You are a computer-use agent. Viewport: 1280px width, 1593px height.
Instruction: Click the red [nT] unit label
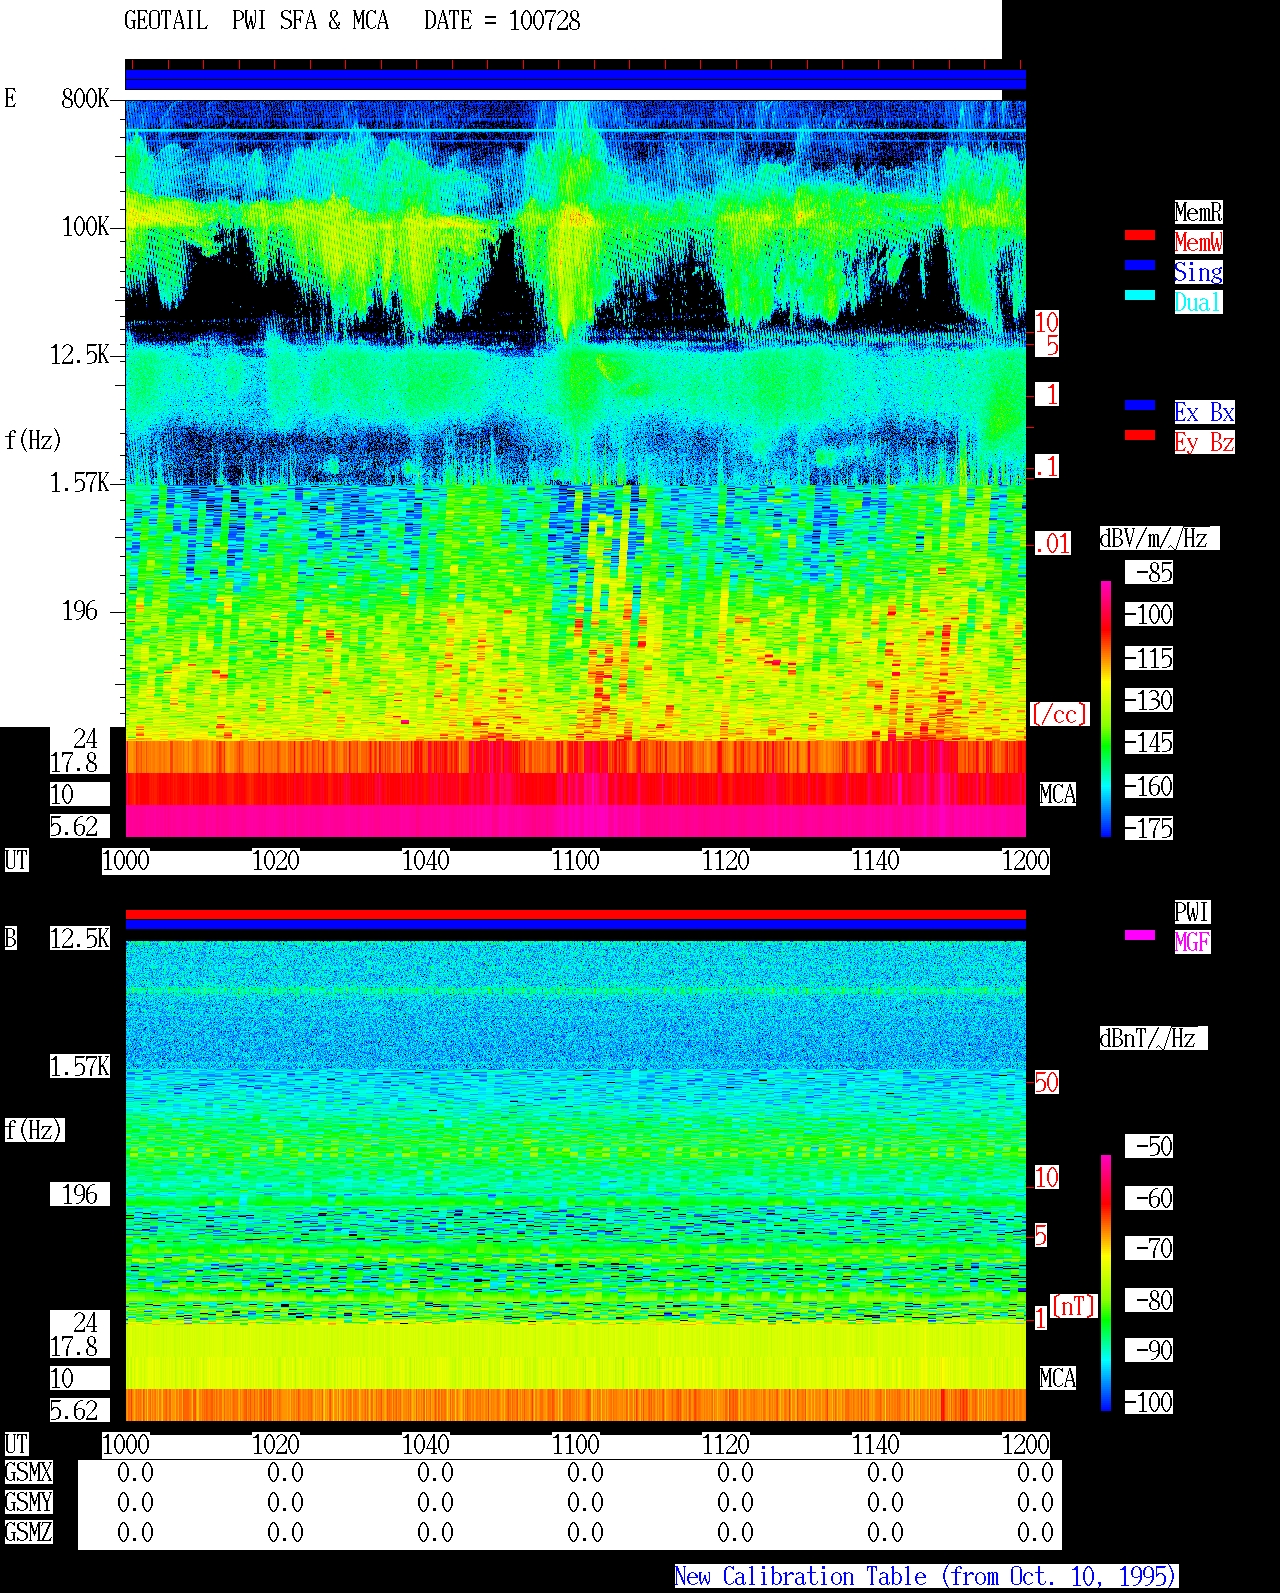click(x=1074, y=1306)
